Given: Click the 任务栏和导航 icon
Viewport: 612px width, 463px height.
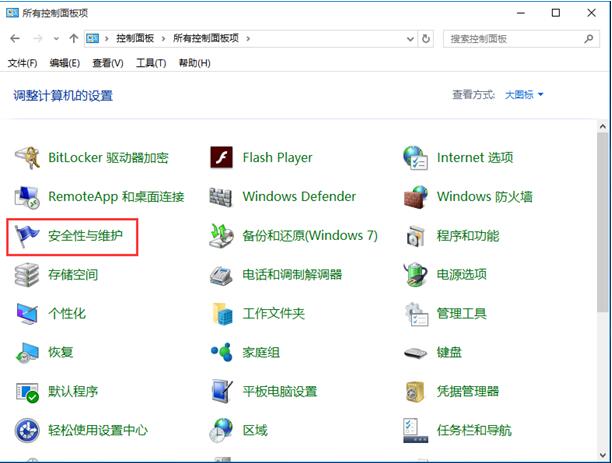Looking at the screenshot, I should 415,431.
